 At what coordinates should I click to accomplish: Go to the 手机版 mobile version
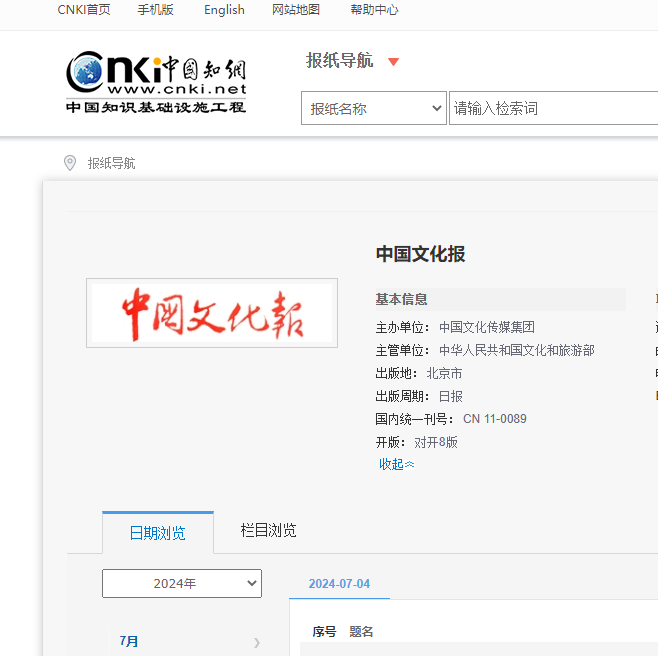pyautogui.click(x=155, y=10)
